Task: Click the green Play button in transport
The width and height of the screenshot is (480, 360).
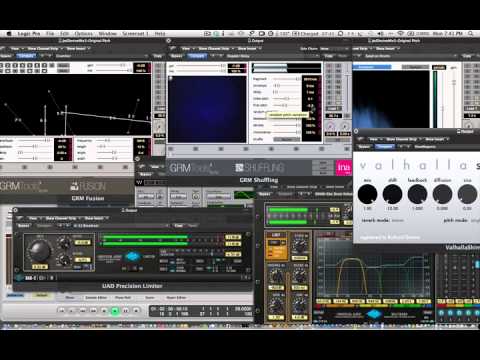Action: pyautogui.click(x=115, y=311)
